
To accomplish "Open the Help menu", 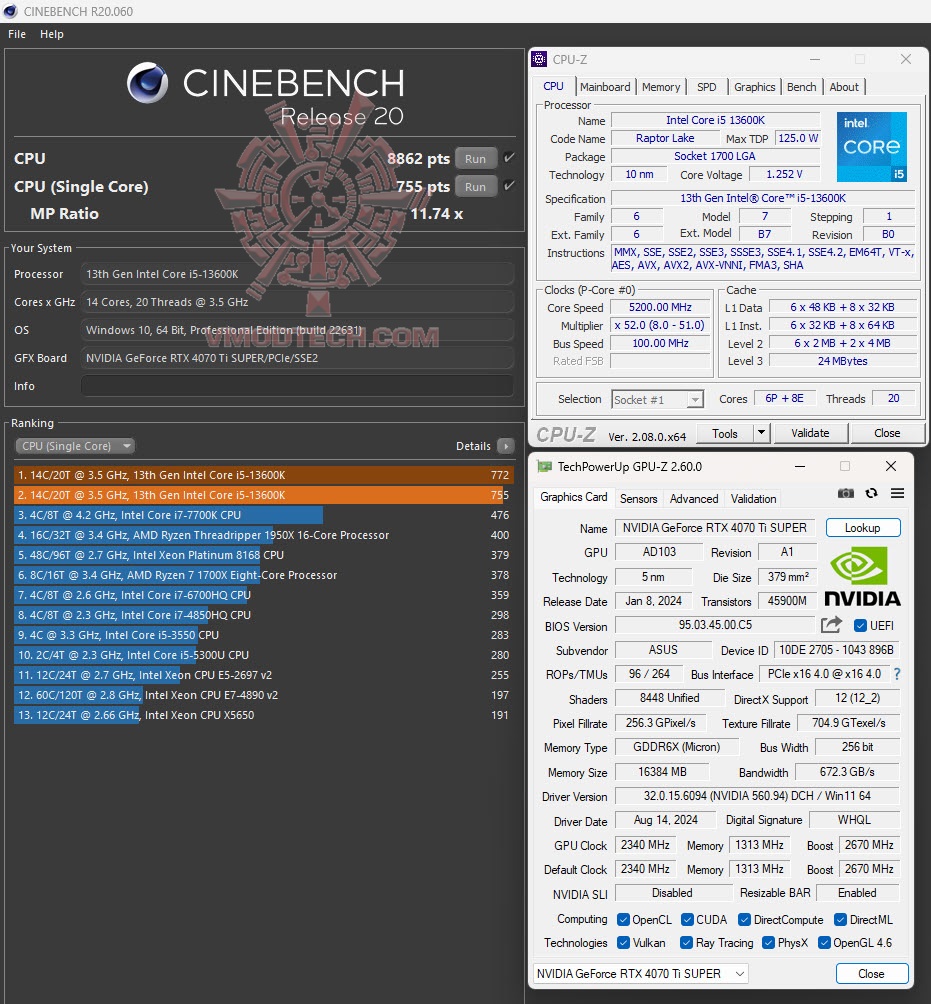I will point(52,34).
